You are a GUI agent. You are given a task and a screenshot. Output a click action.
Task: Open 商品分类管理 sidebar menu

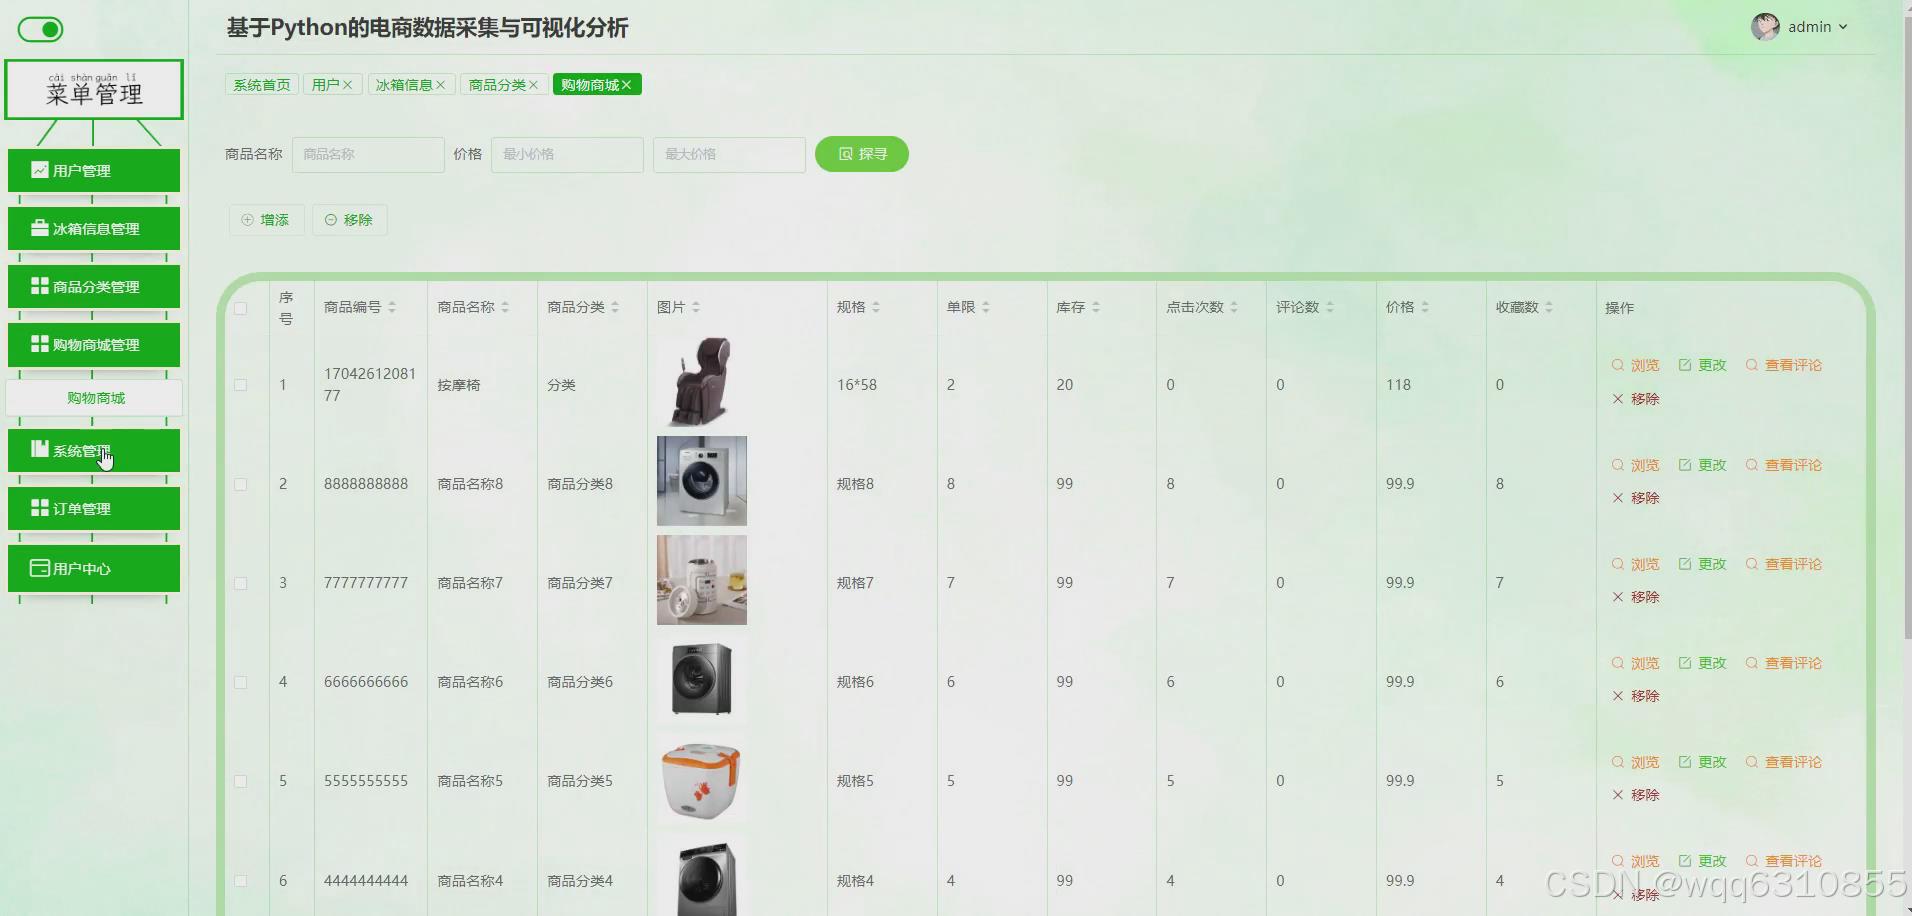click(94, 287)
